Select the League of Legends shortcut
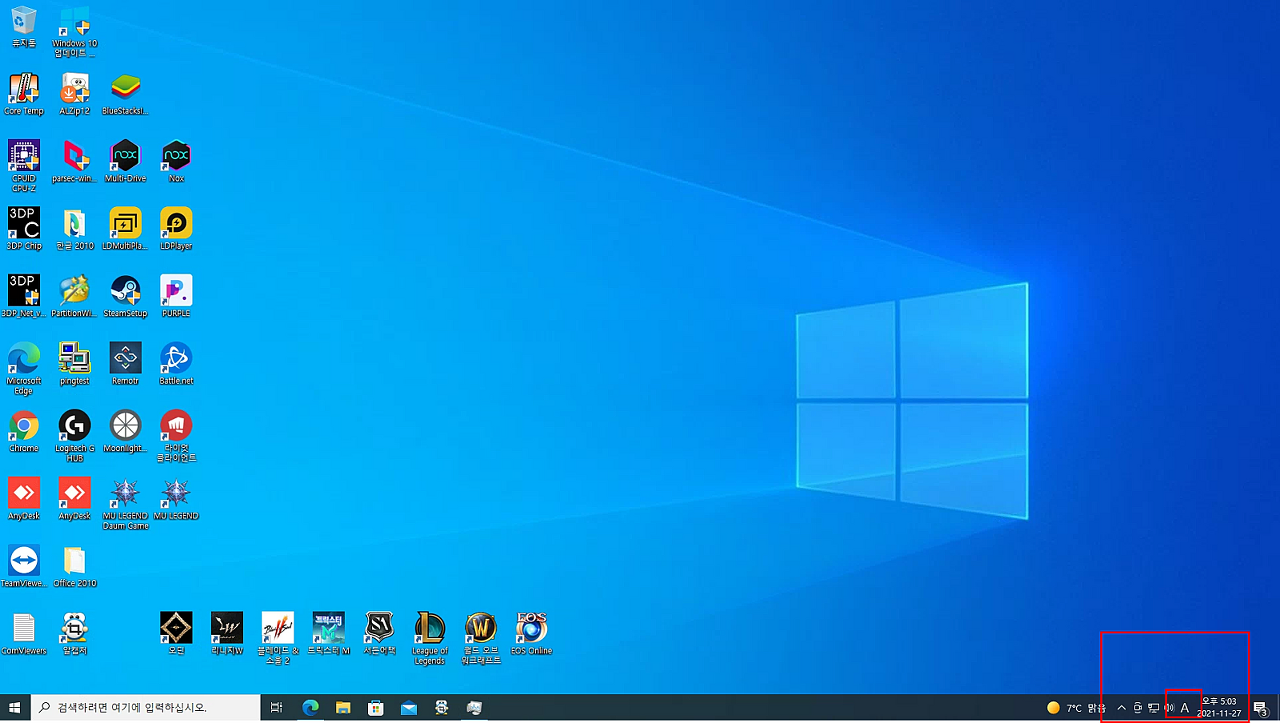1280x723 pixels. [x=430, y=638]
